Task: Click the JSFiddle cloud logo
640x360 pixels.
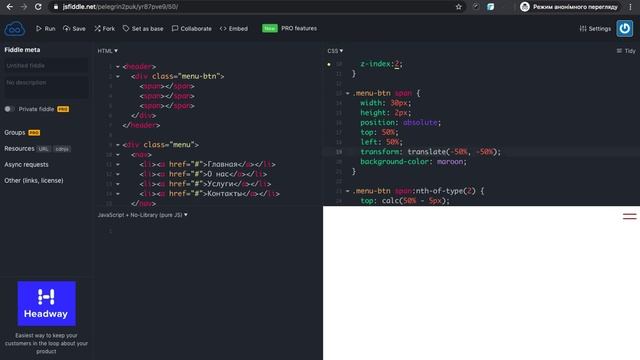Action: (15, 29)
